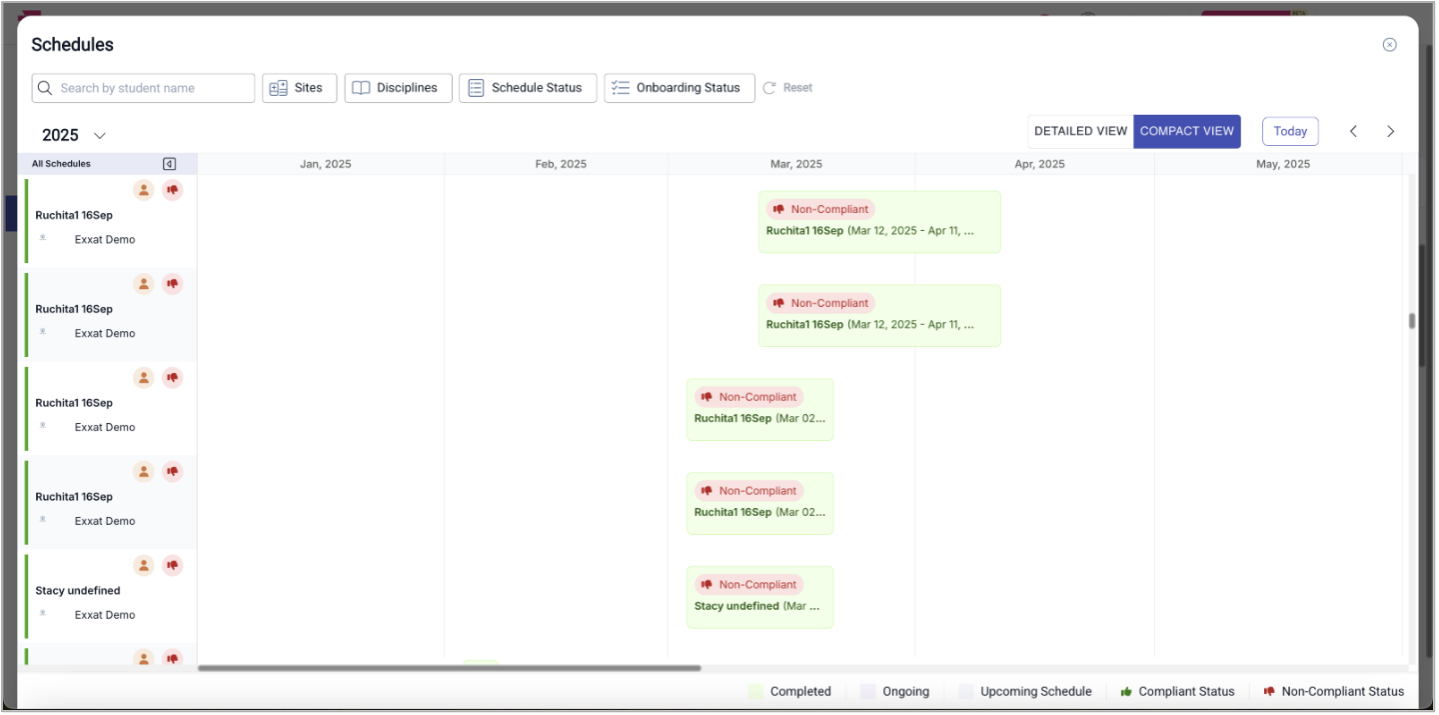Click the Compliant Status thumbs-up legend icon
Image resolution: width=1439 pixels, height=715 pixels.
click(x=1124, y=691)
